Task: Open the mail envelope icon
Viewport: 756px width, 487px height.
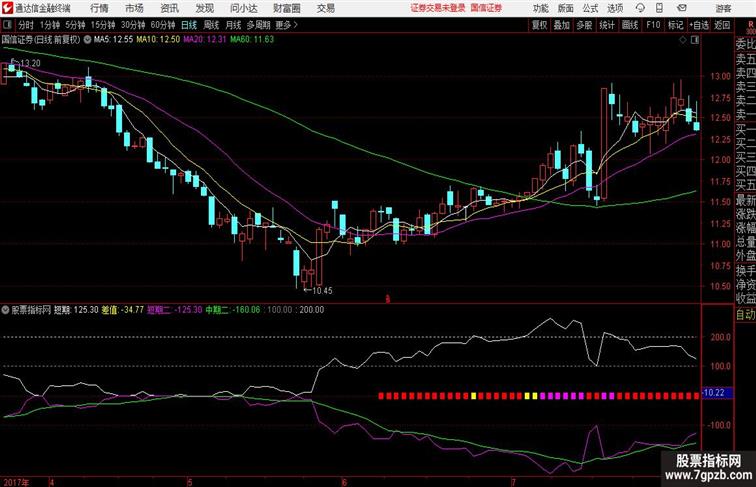Action: point(681,8)
